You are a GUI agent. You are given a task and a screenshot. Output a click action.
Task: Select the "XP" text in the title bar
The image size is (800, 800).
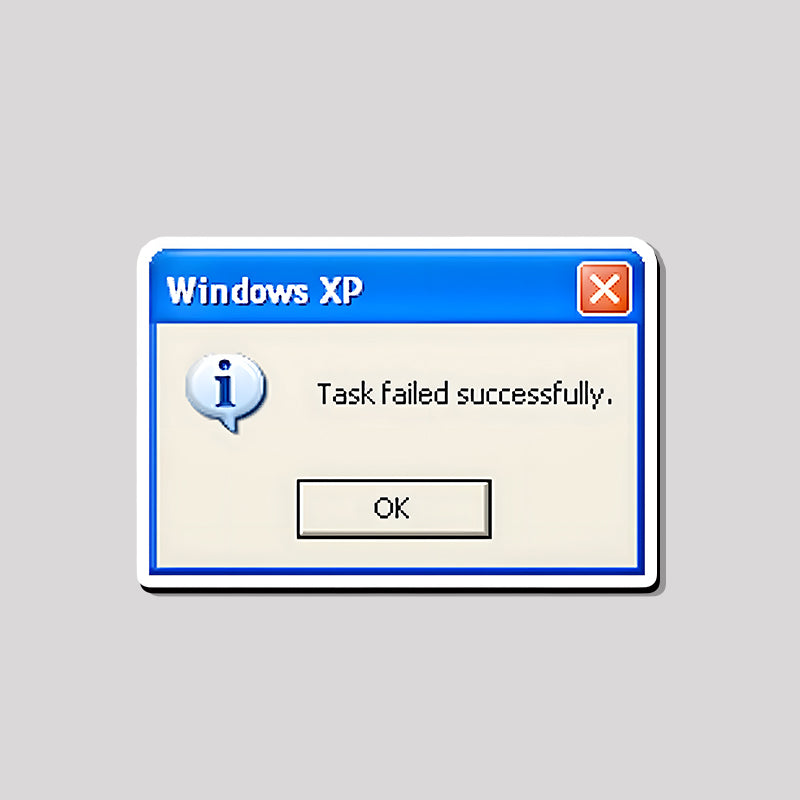point(341,290)
